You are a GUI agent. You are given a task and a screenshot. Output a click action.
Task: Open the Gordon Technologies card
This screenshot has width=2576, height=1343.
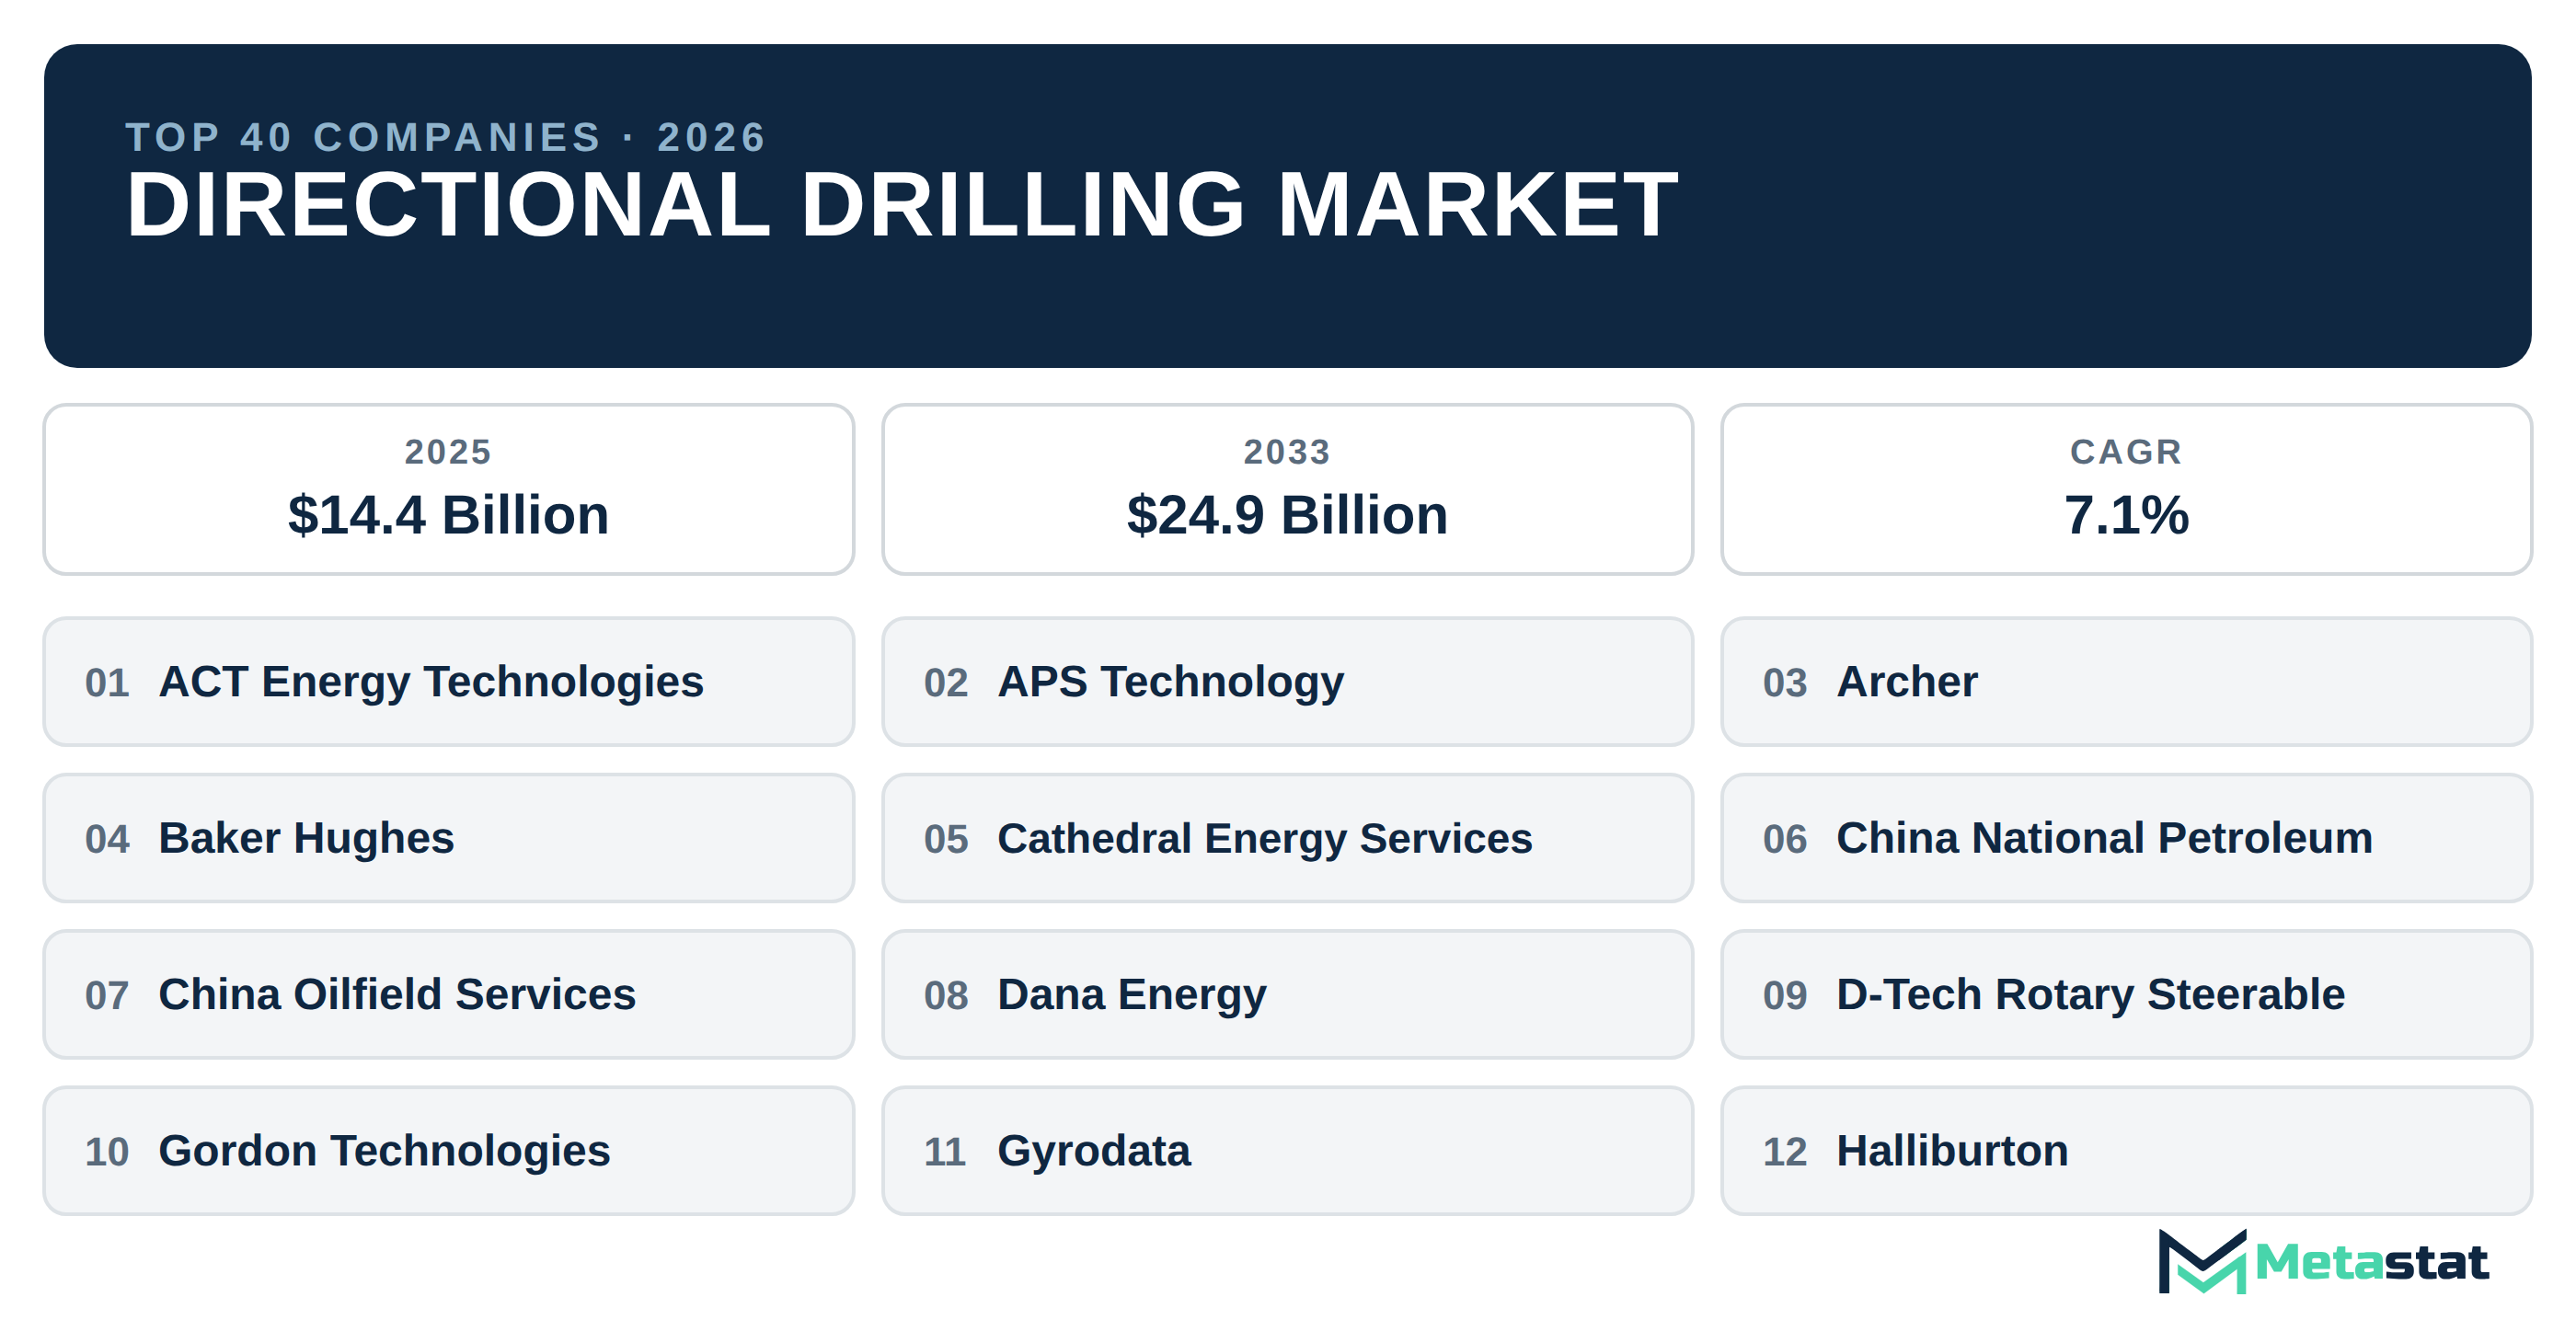click(x=449, y=1151)
